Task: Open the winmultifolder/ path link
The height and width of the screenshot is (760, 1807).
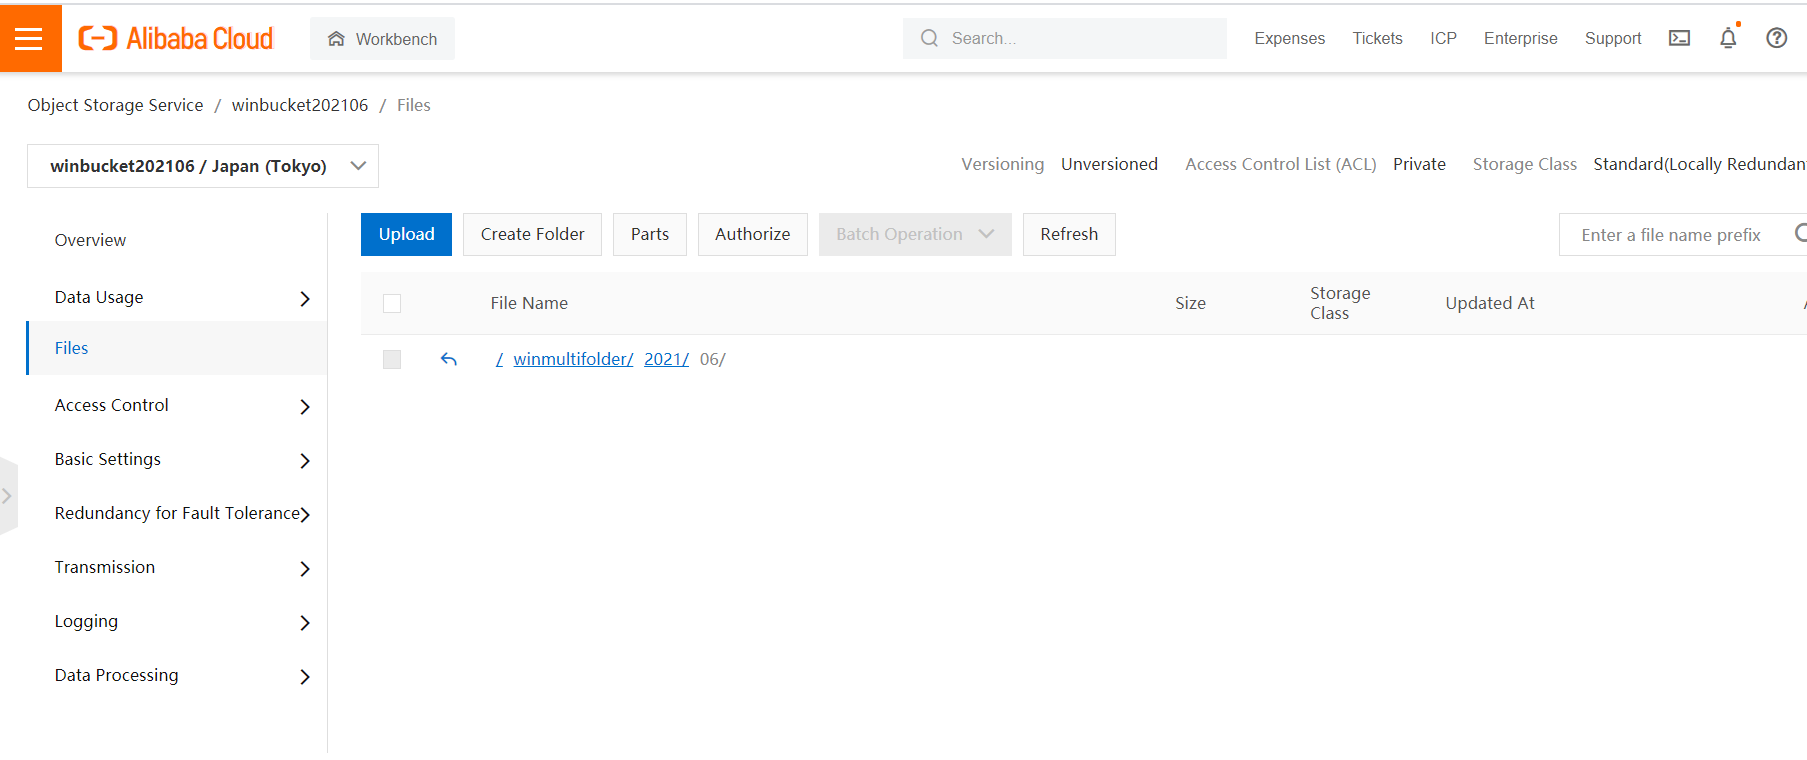Action: 573,359
